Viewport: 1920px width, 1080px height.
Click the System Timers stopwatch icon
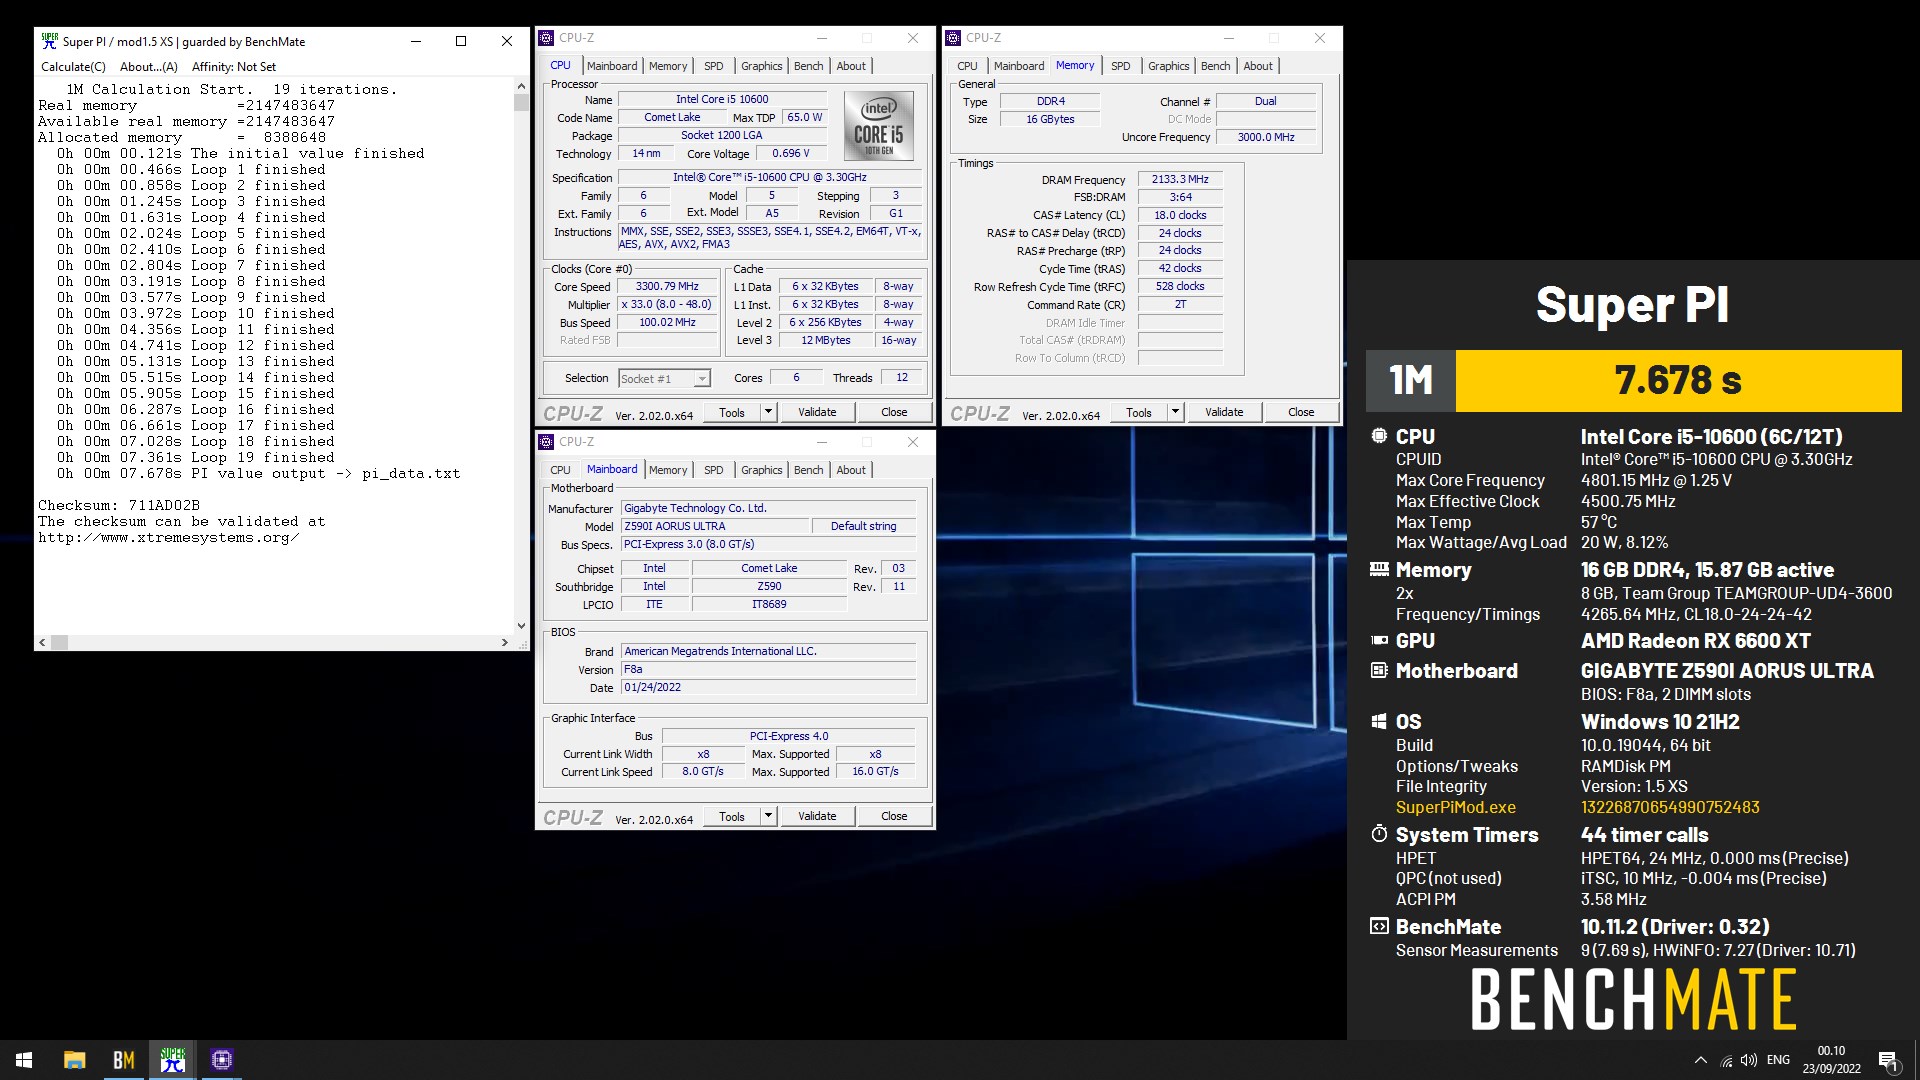click(1379, 834)
